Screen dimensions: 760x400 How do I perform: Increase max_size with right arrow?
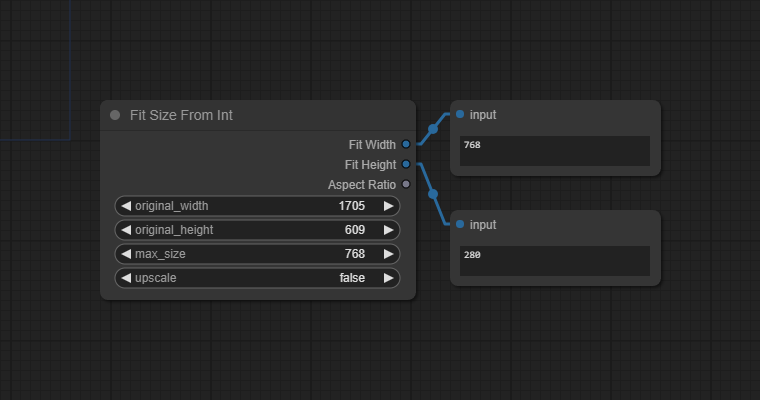(388, 254)
